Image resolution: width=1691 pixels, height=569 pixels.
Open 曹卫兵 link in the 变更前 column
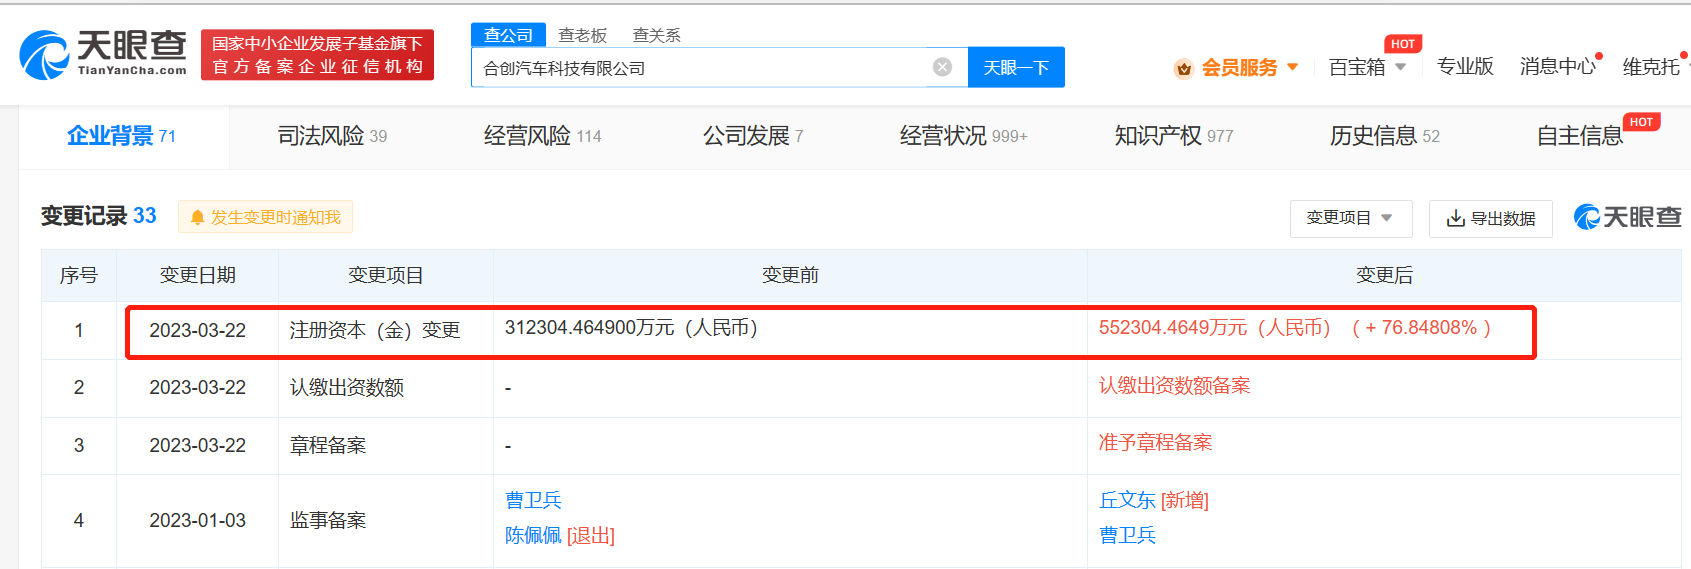(534, 500)
